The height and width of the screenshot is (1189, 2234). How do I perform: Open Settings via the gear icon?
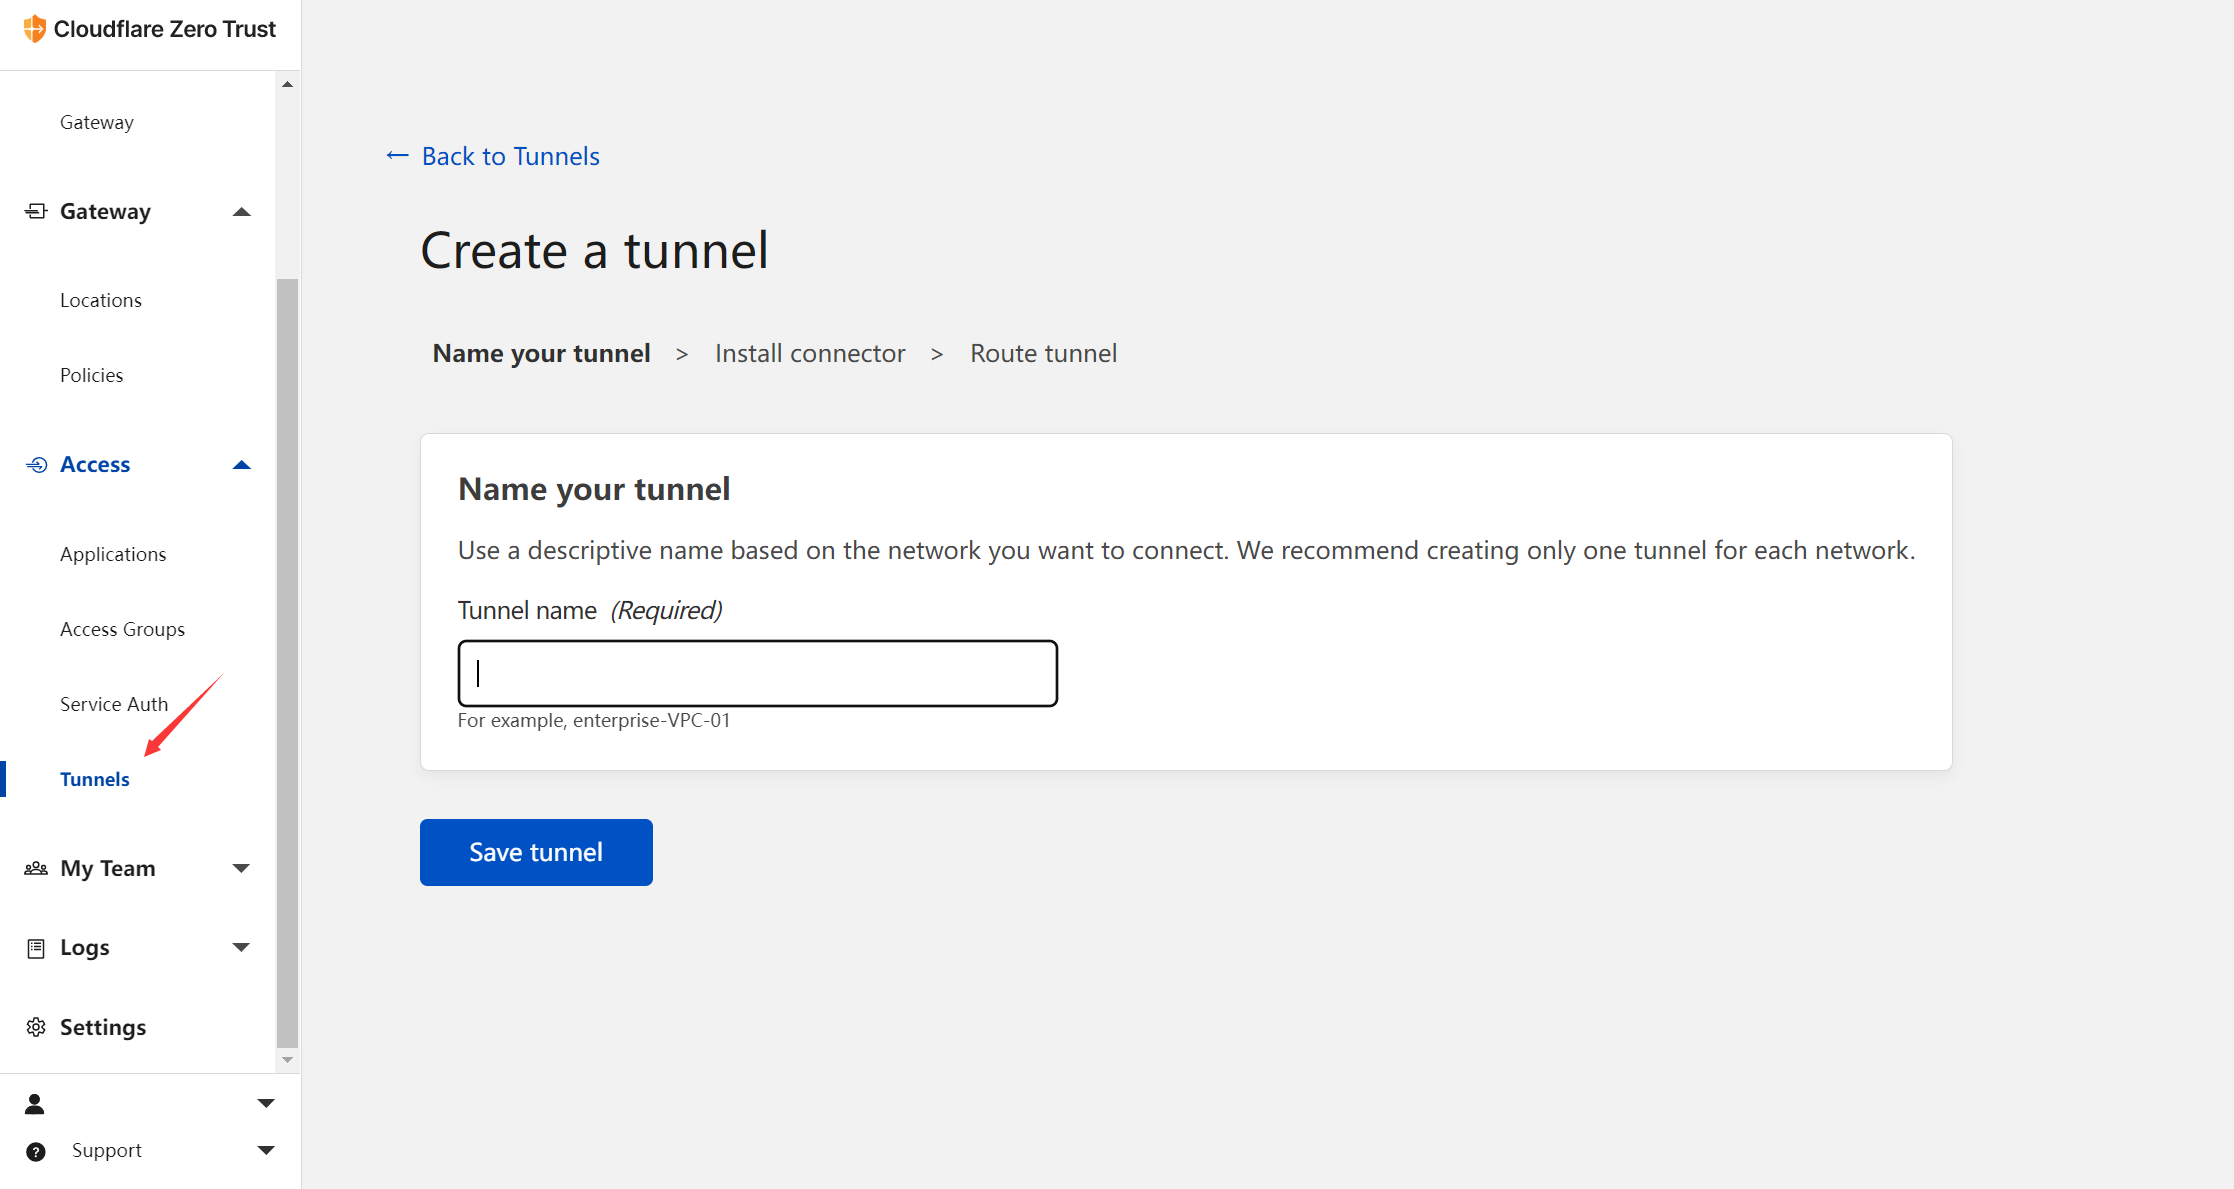click(36, 1027)
